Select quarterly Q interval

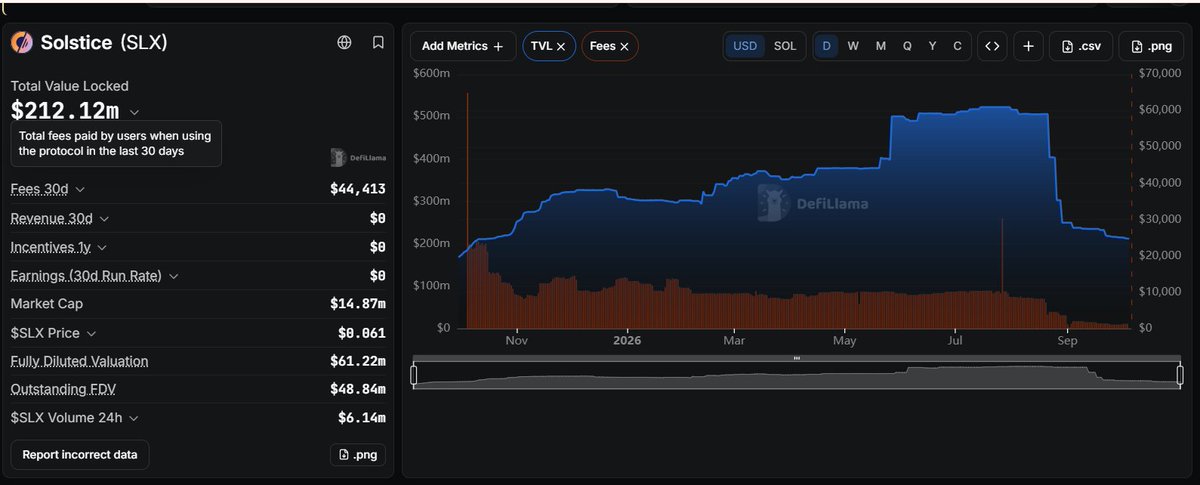pos(907,46)
